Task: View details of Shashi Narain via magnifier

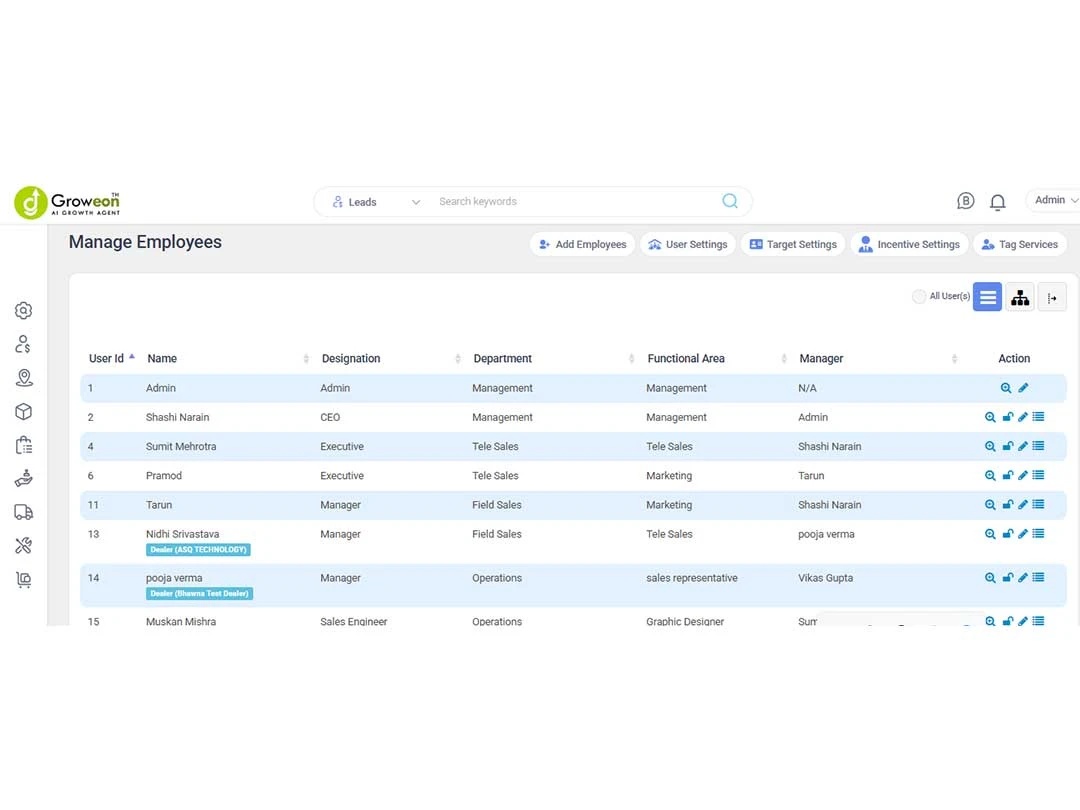Action: coord(990,417)
